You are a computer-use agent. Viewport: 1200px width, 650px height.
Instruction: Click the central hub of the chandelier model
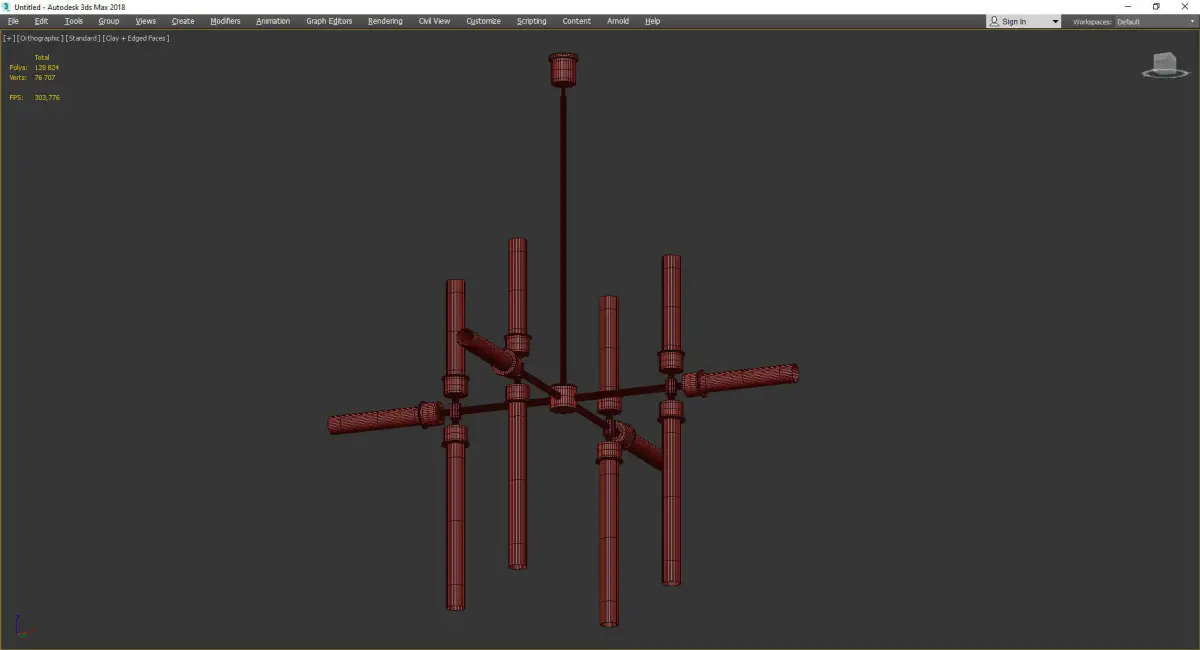click(x=564, y=398)
